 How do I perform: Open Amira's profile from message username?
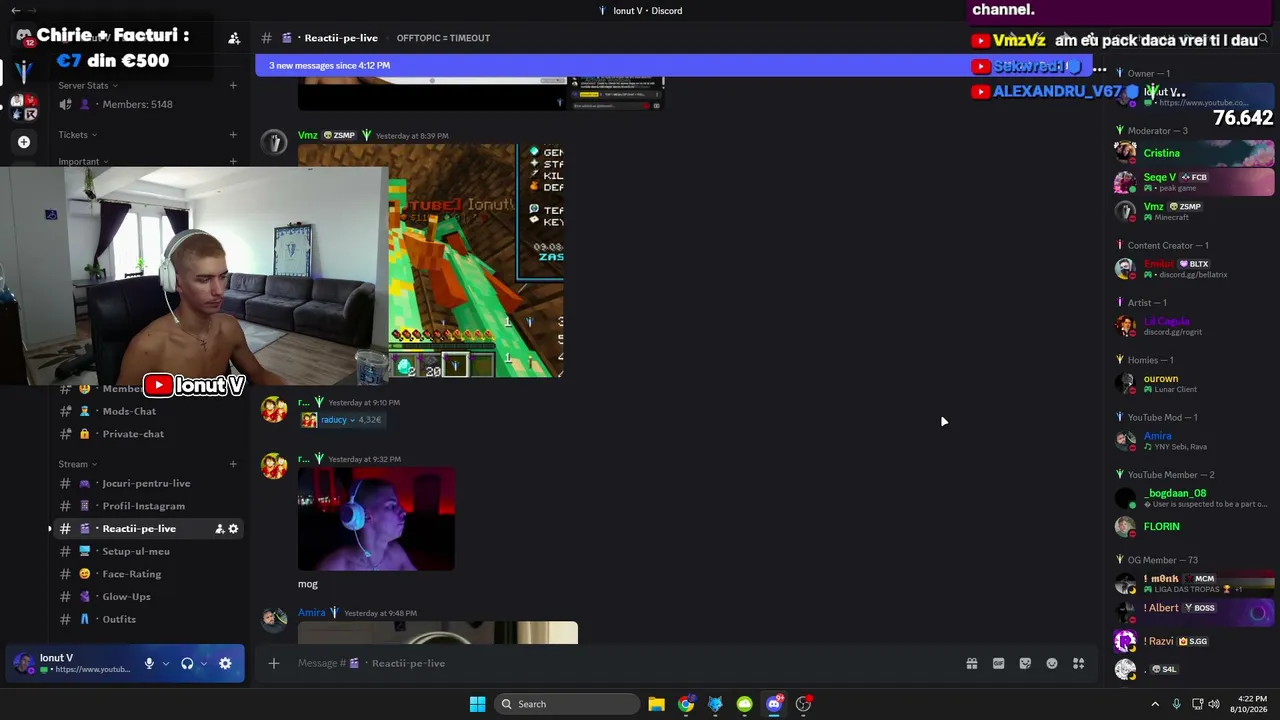[x=311, y=613]
